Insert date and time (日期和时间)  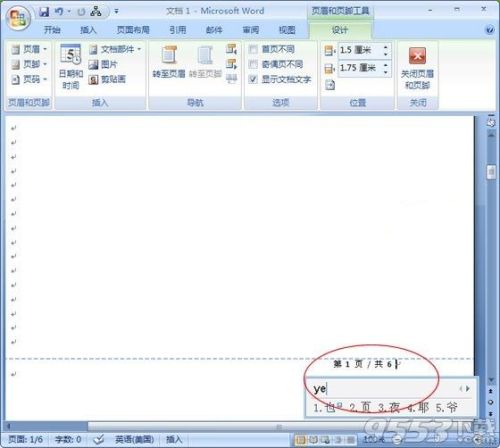point(70,66)
